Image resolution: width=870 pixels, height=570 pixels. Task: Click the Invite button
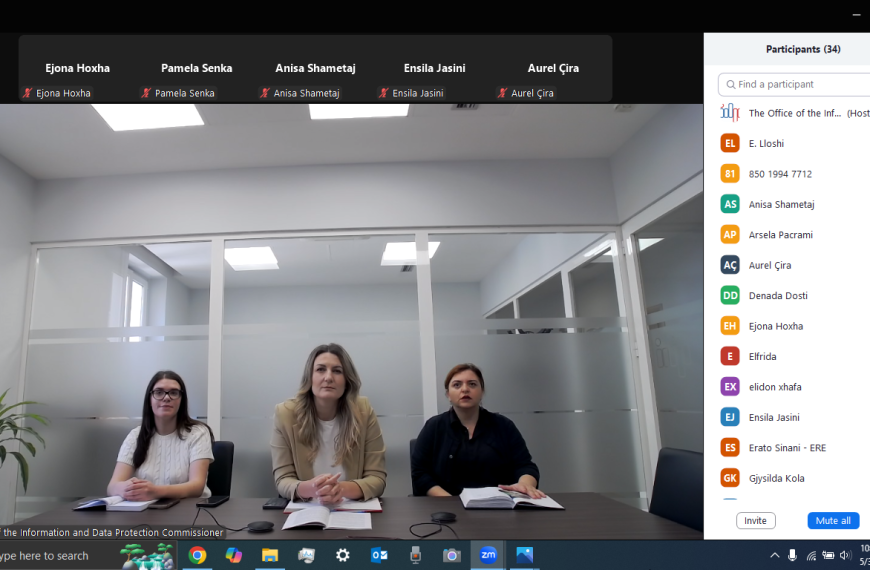pyautogui.click(x=755, y=521)
